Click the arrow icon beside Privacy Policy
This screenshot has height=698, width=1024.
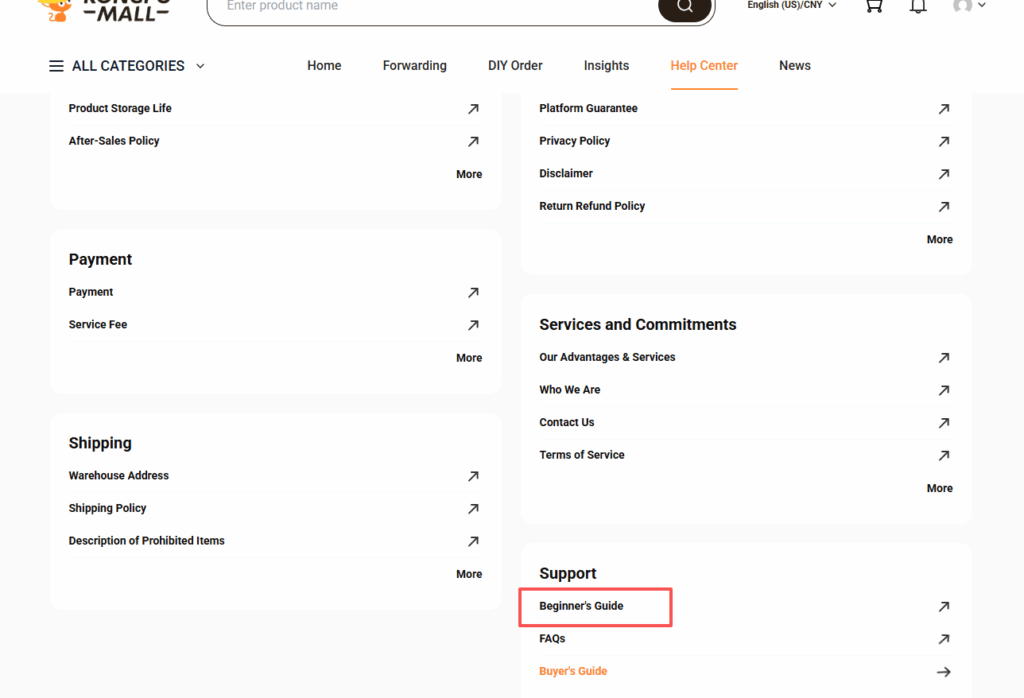pyautogui.click(x=943, y=141)
